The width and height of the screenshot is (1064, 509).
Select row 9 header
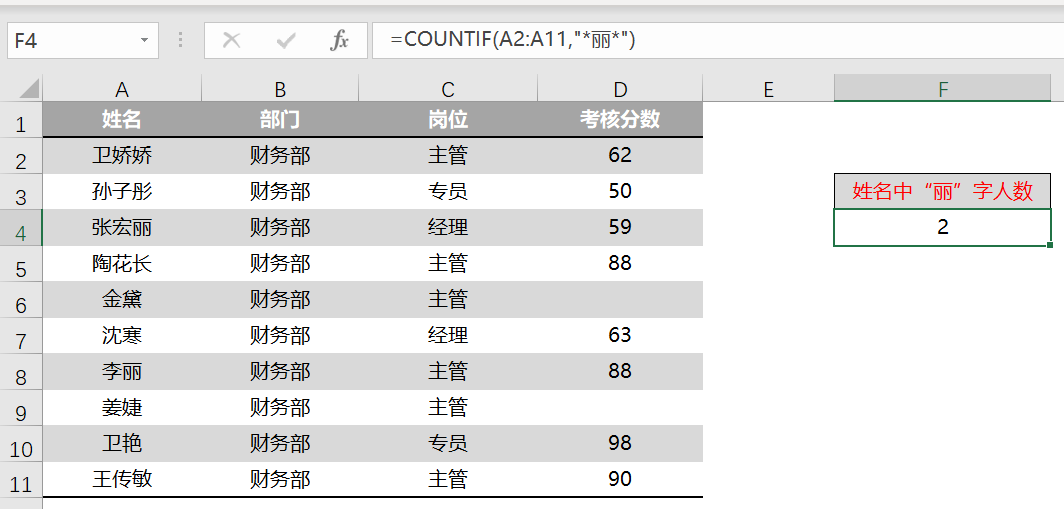(x=21, y=409)
